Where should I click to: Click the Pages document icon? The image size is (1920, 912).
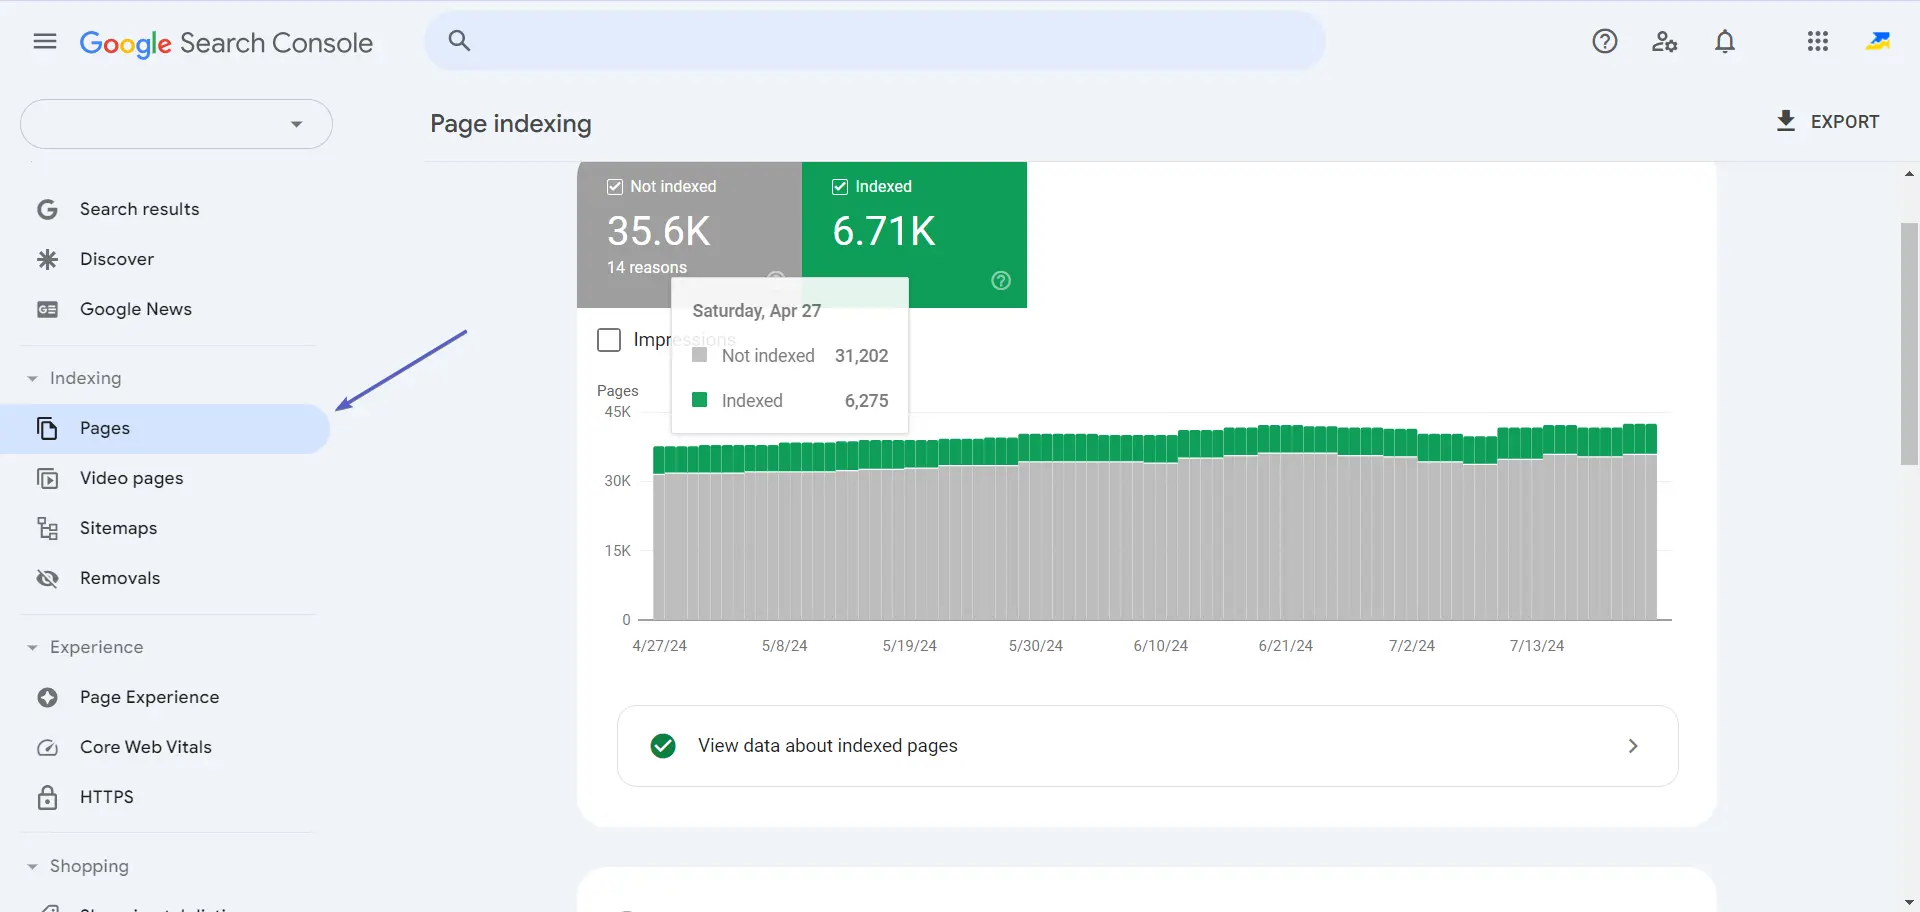47,428
